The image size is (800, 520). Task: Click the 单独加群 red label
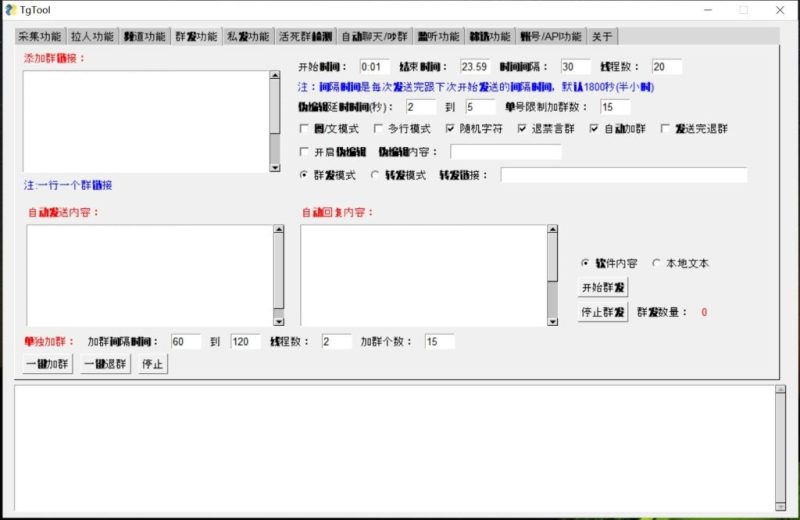pyautogui.click(x=49, y=342)
